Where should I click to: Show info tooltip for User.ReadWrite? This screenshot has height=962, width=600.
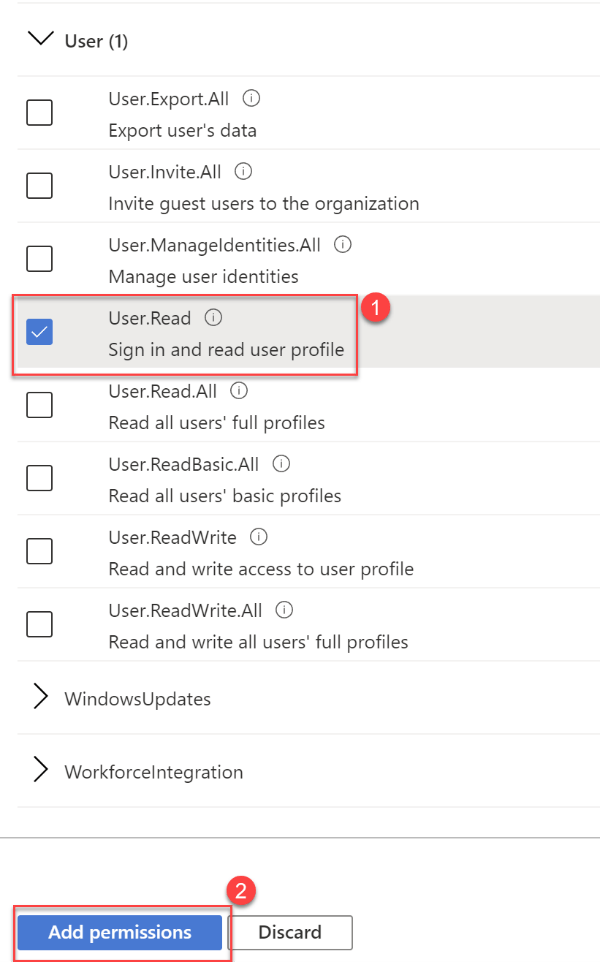click(259, 537)
